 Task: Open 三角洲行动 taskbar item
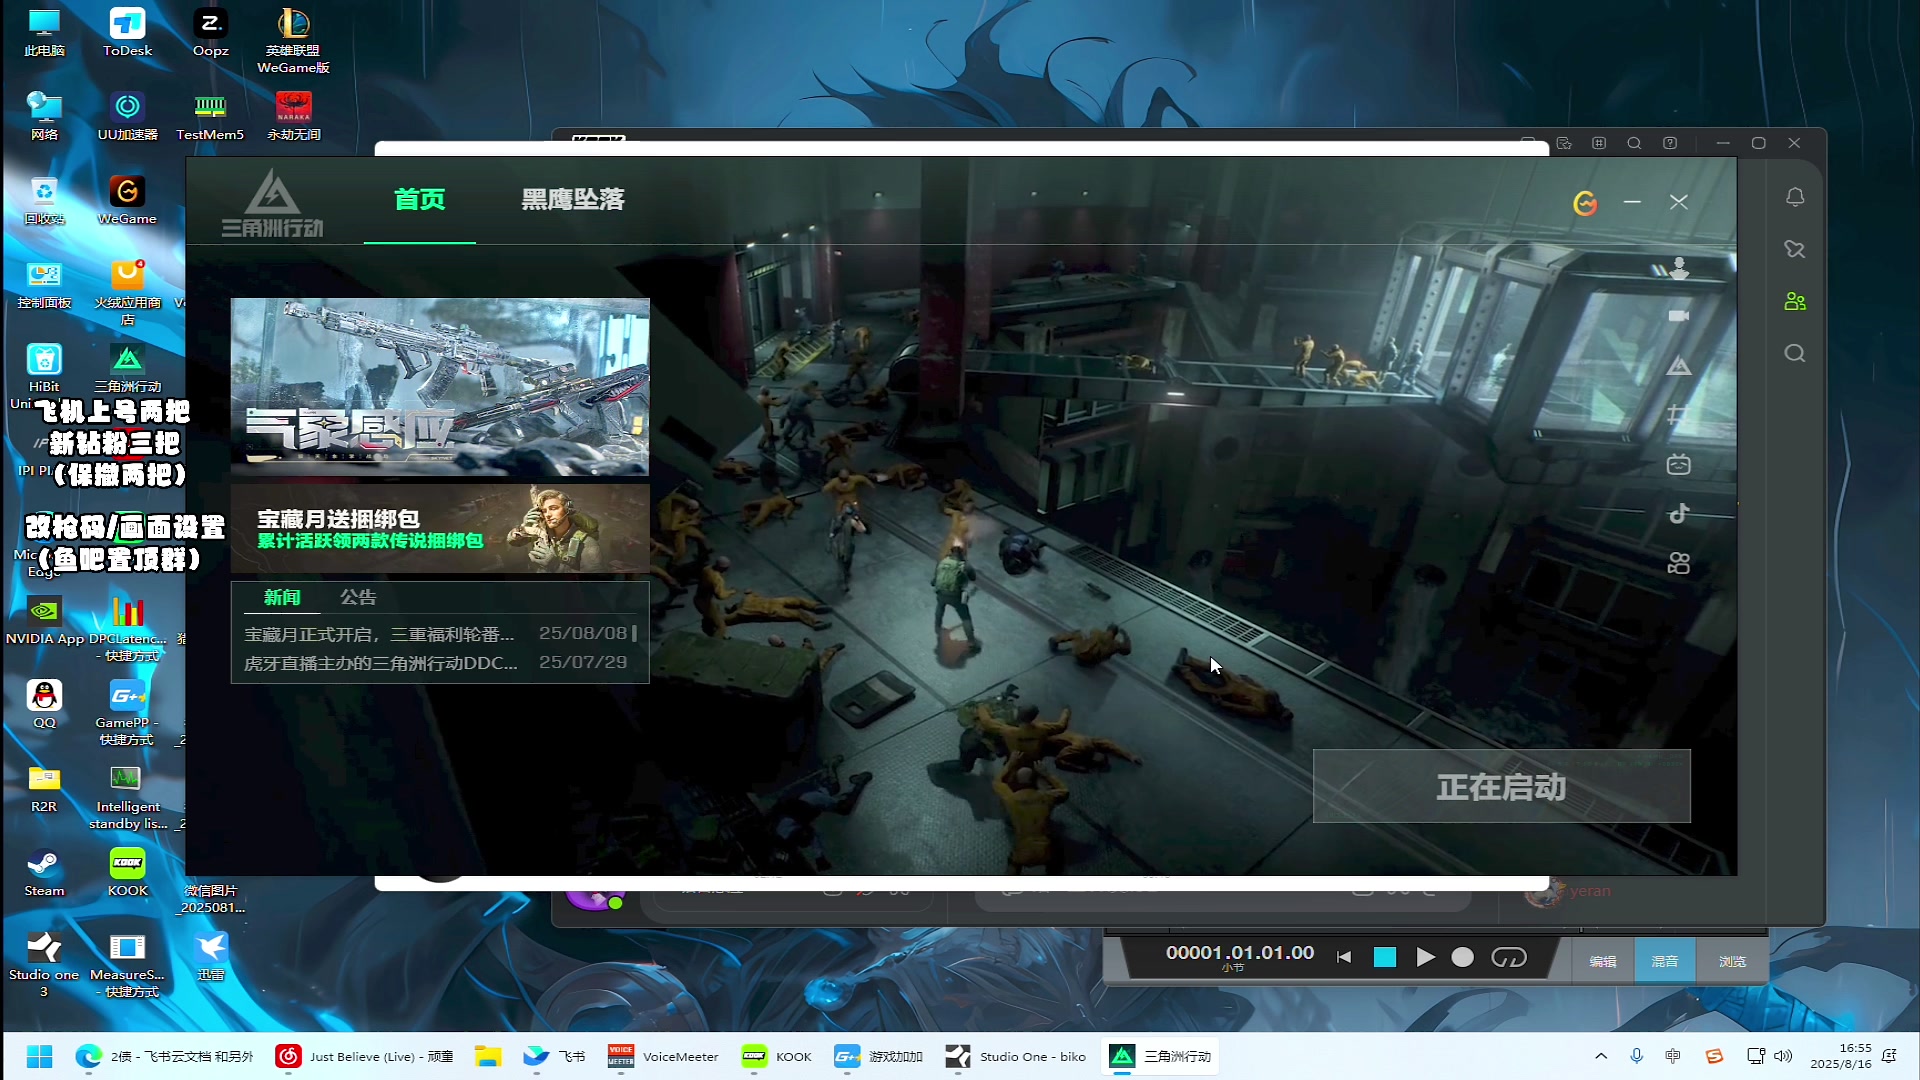1161,1056
